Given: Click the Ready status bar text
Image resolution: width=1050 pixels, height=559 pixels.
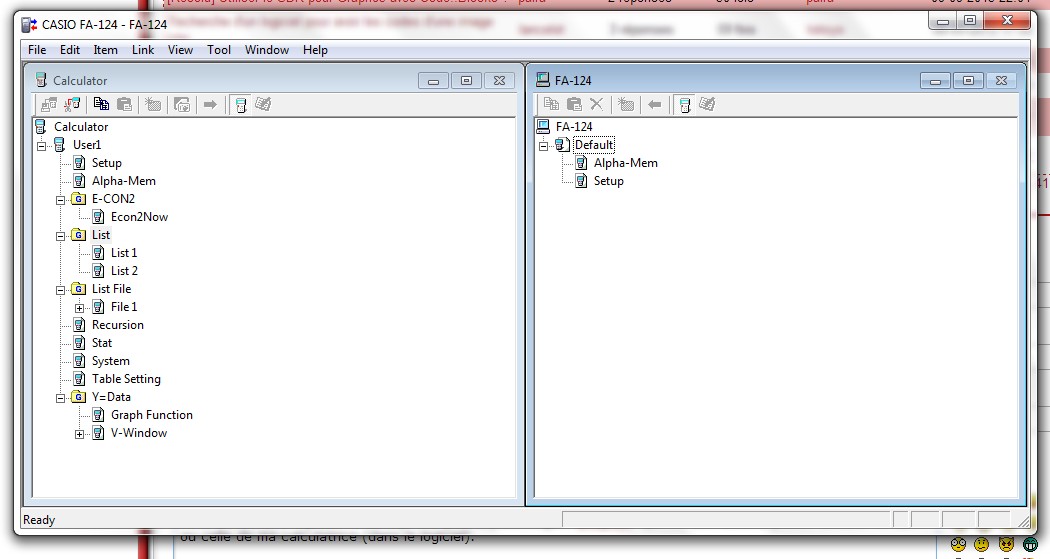Looking at the screenshot, I should [39, 520].
